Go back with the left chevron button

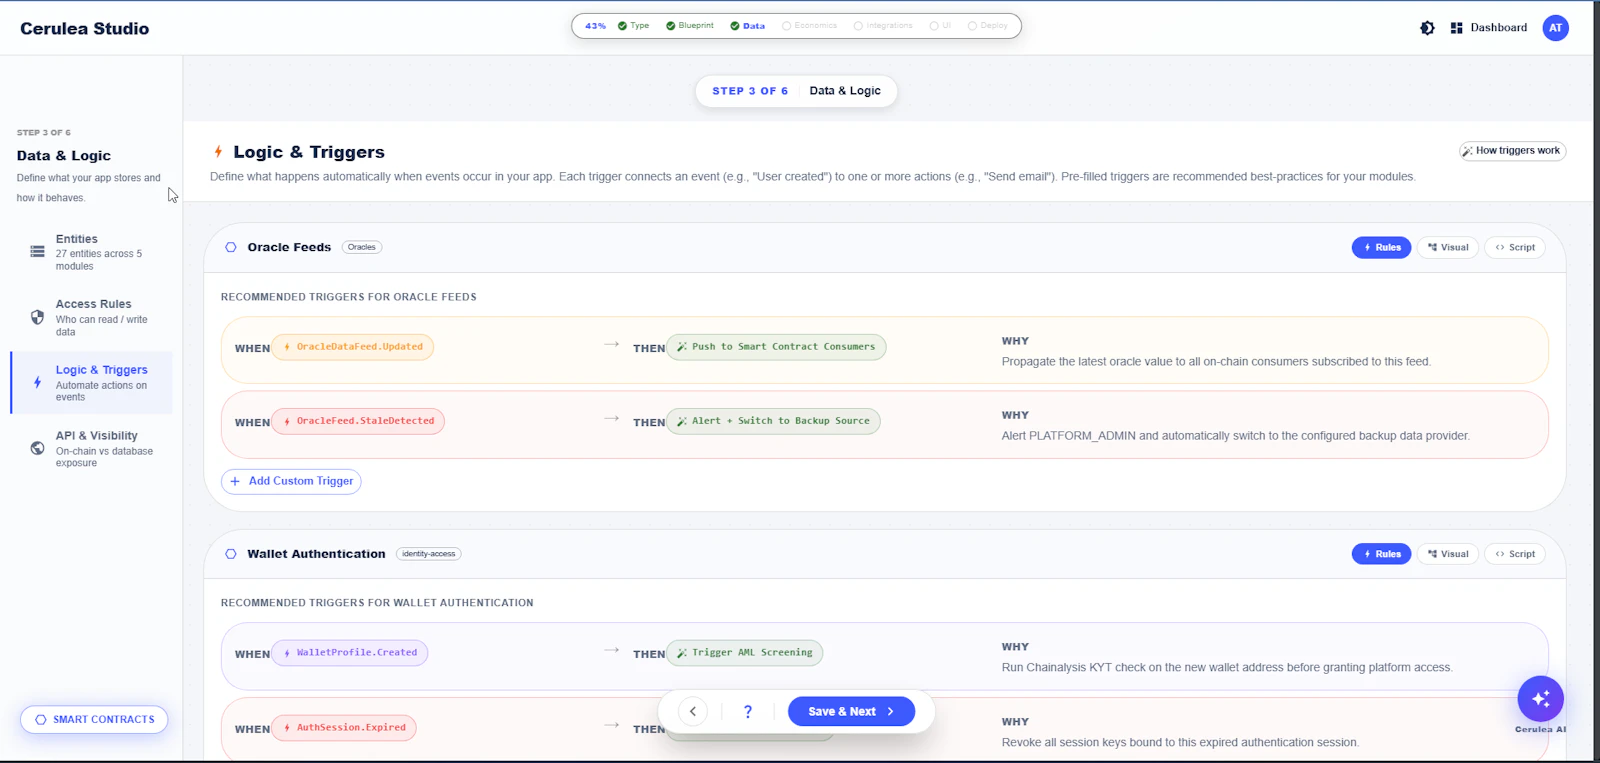(x=693, y=712)
